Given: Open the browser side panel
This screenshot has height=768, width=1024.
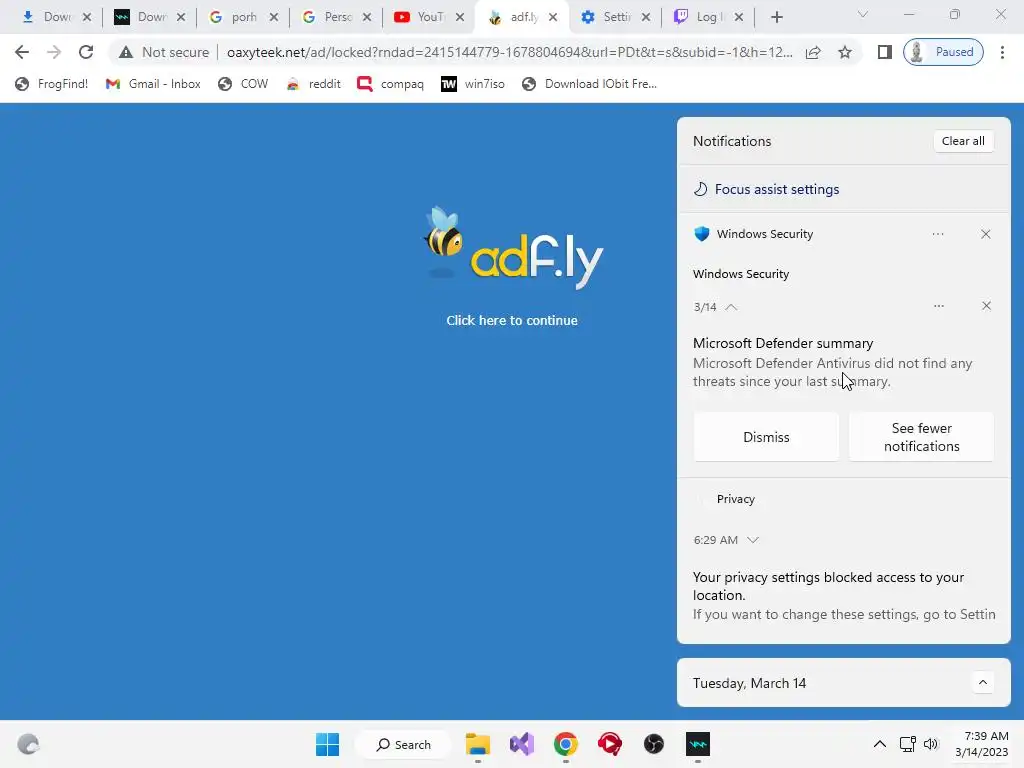Looking at the screenshot, I should point(884,52).
